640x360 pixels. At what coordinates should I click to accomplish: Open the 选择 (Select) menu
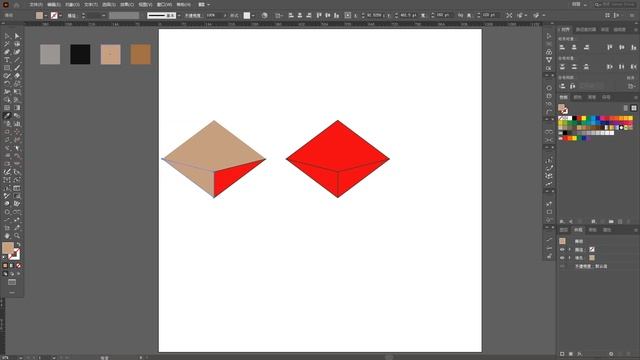click(109, 4)
